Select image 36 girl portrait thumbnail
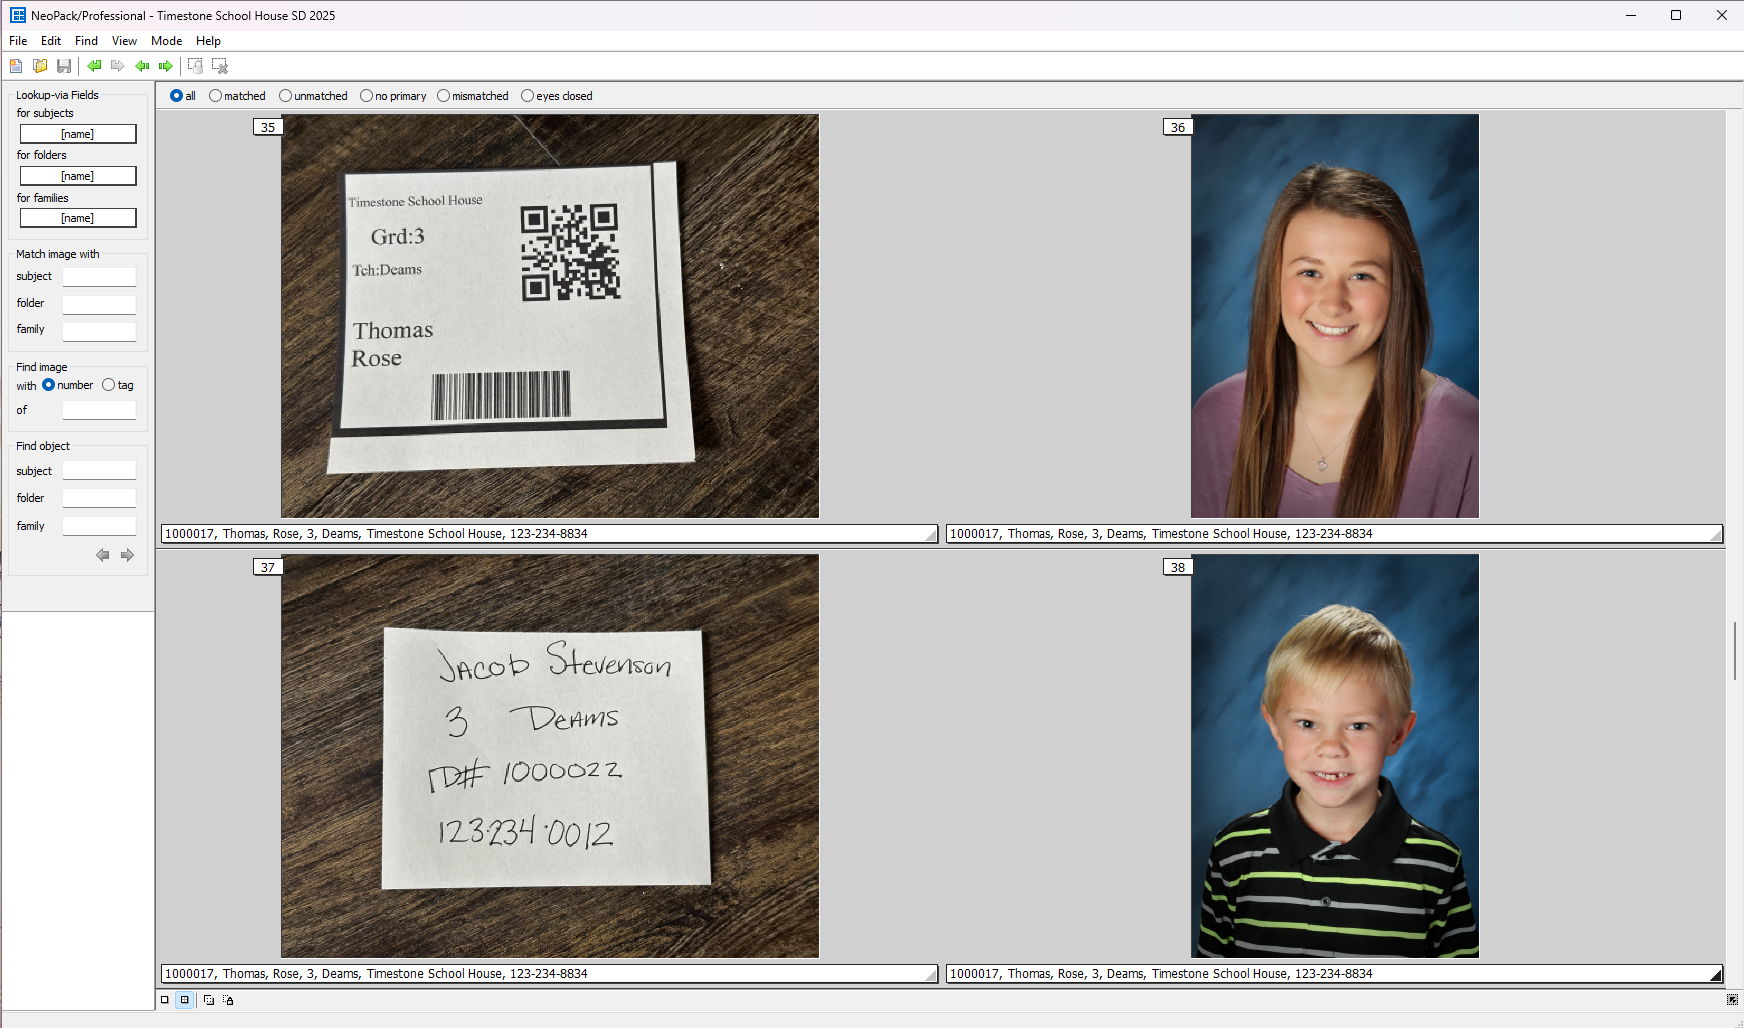1744x1028 pixels. click(1335, 316)
